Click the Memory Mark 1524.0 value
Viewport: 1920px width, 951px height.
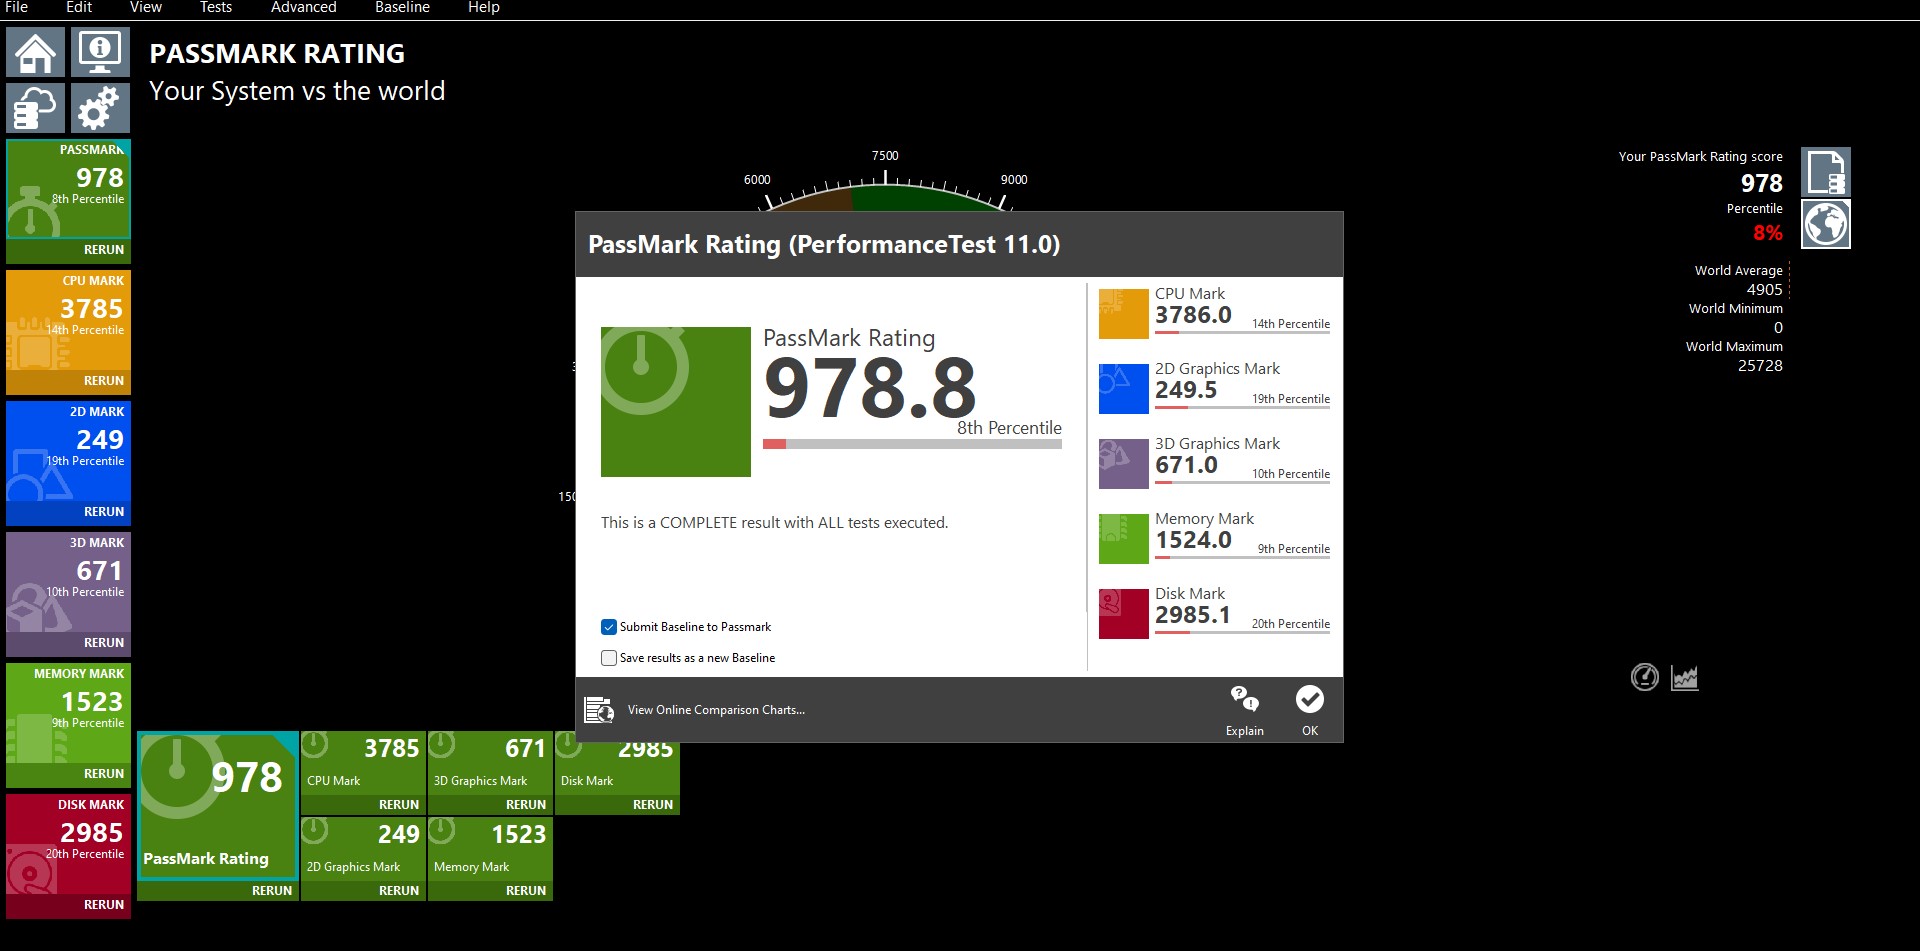(1193, 540)
